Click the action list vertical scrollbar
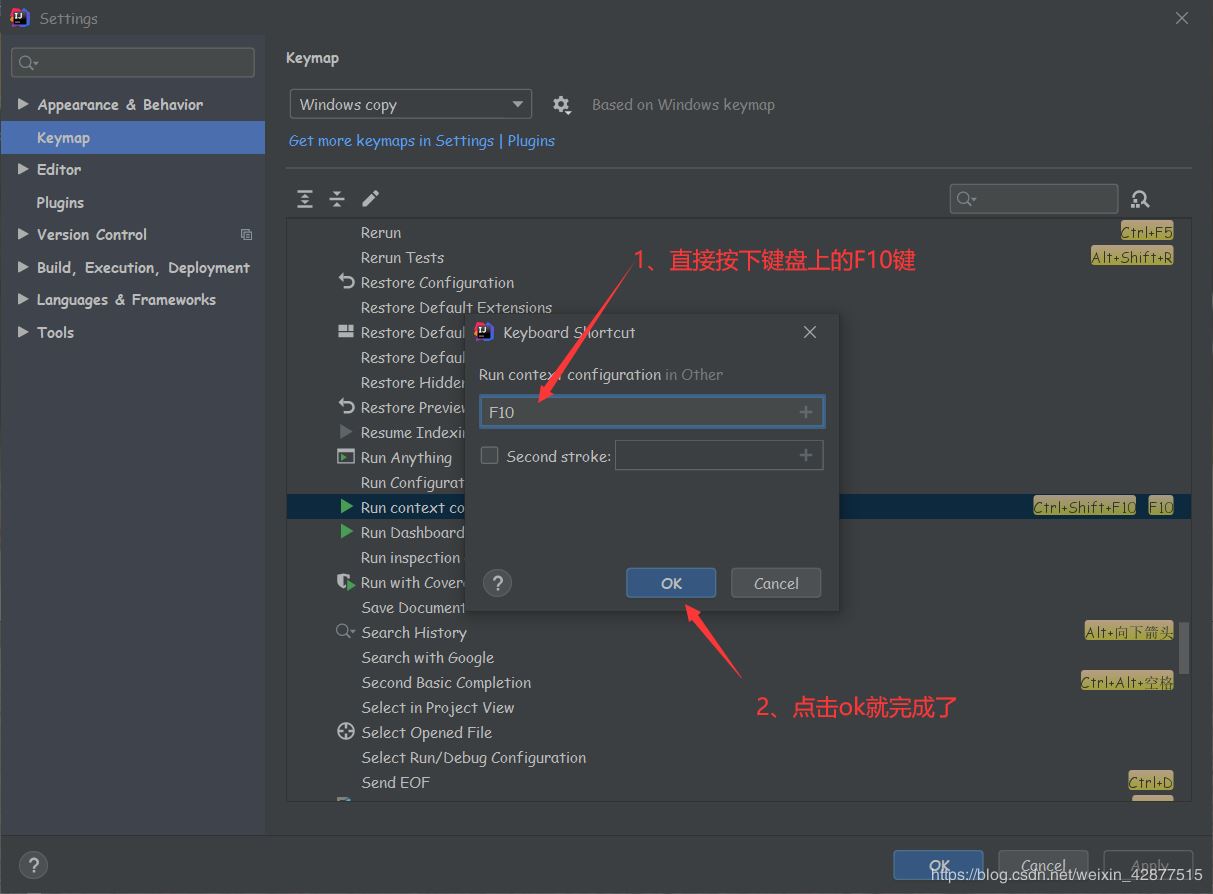Screen dimensions: 1213x894 click(1184, 647)
